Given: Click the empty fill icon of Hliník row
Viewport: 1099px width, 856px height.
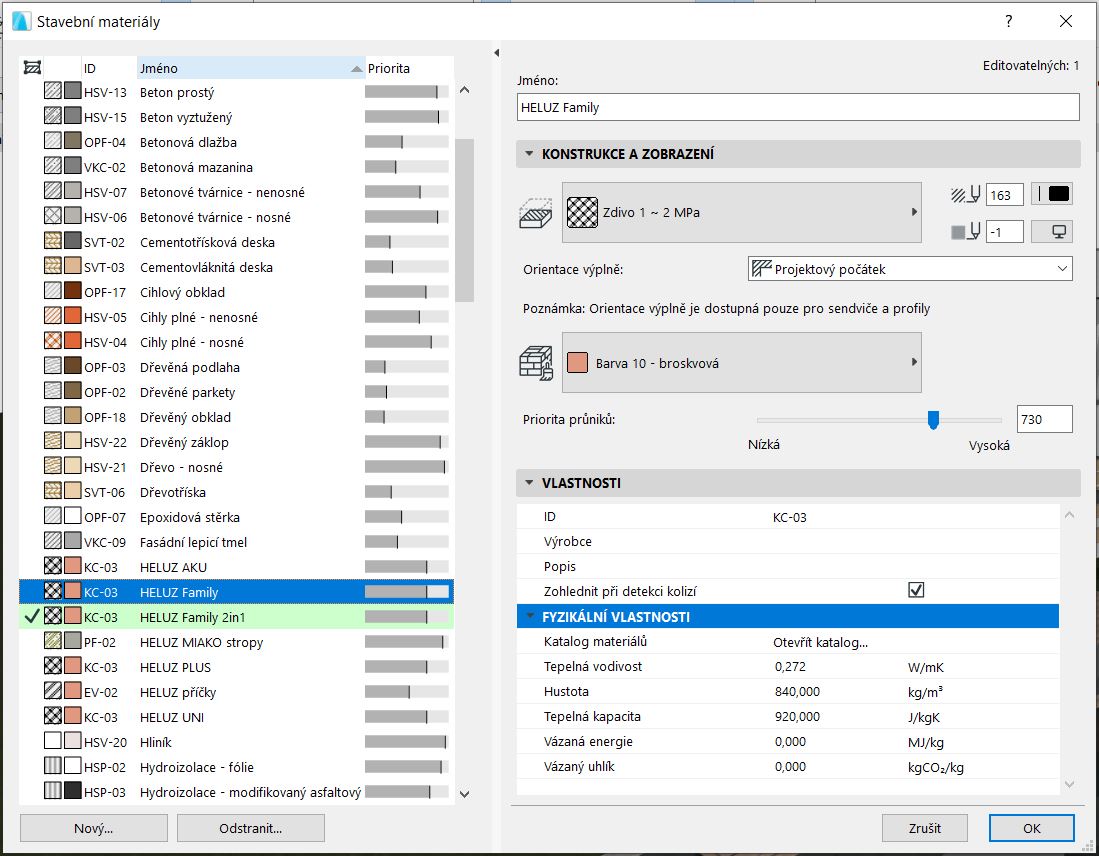Looking at the screenshot, I should [x=53, y=742].
